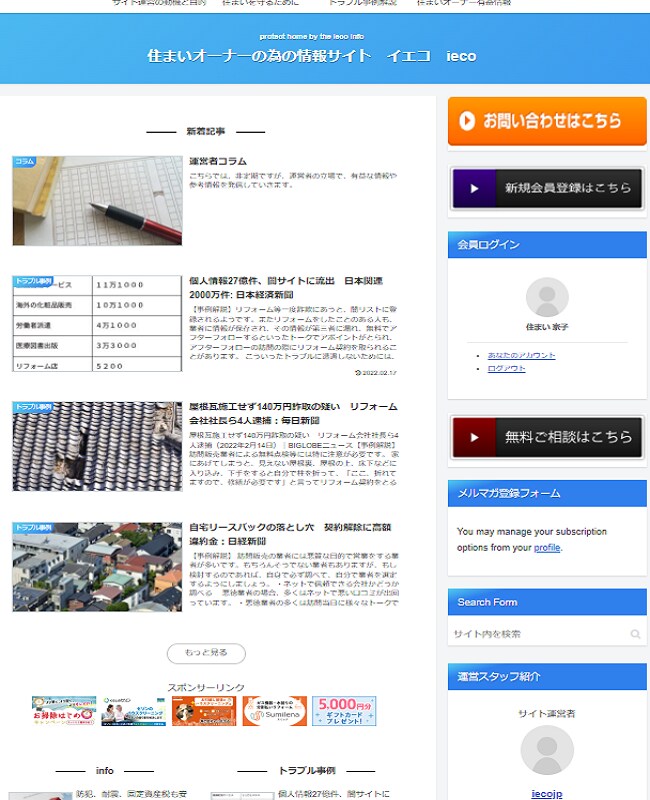Open the 5,000円分 gift card sponsor banner
This screenshot has height=800, width=650.
coord(344,711)
